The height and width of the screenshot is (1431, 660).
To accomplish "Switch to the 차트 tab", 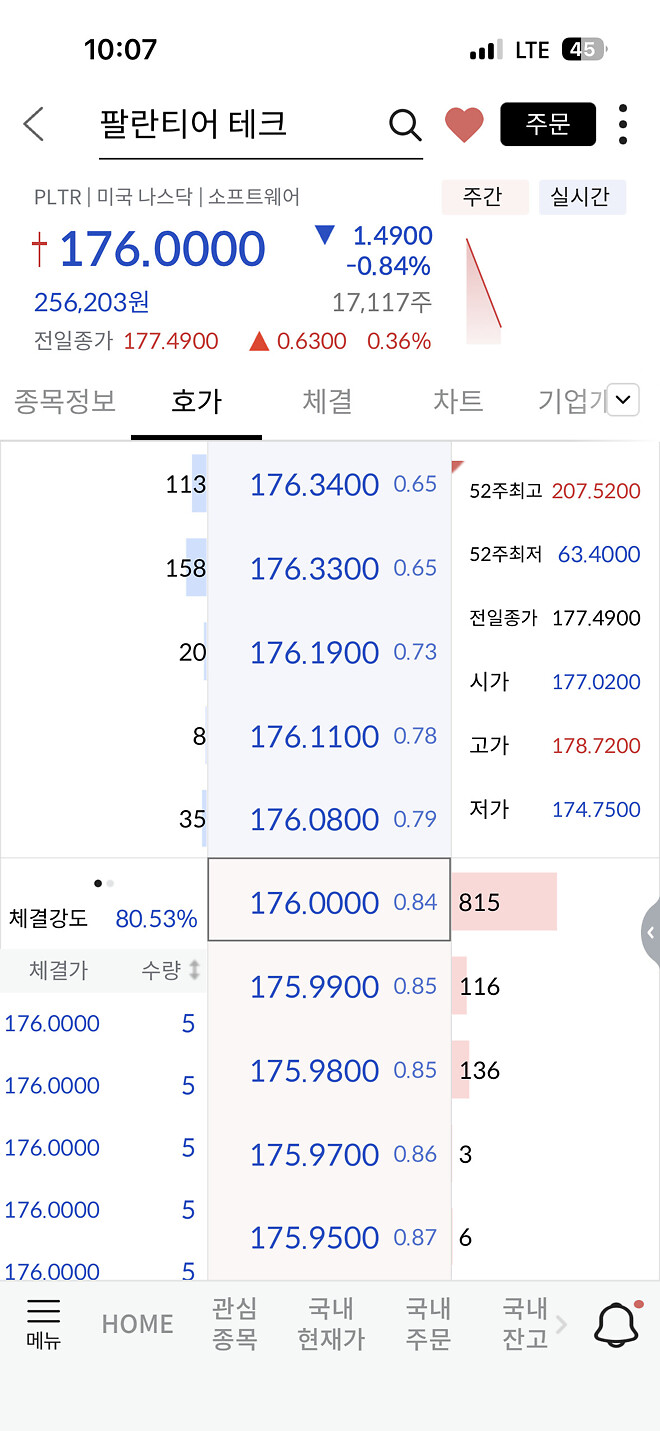I will [x=456, y=399].
